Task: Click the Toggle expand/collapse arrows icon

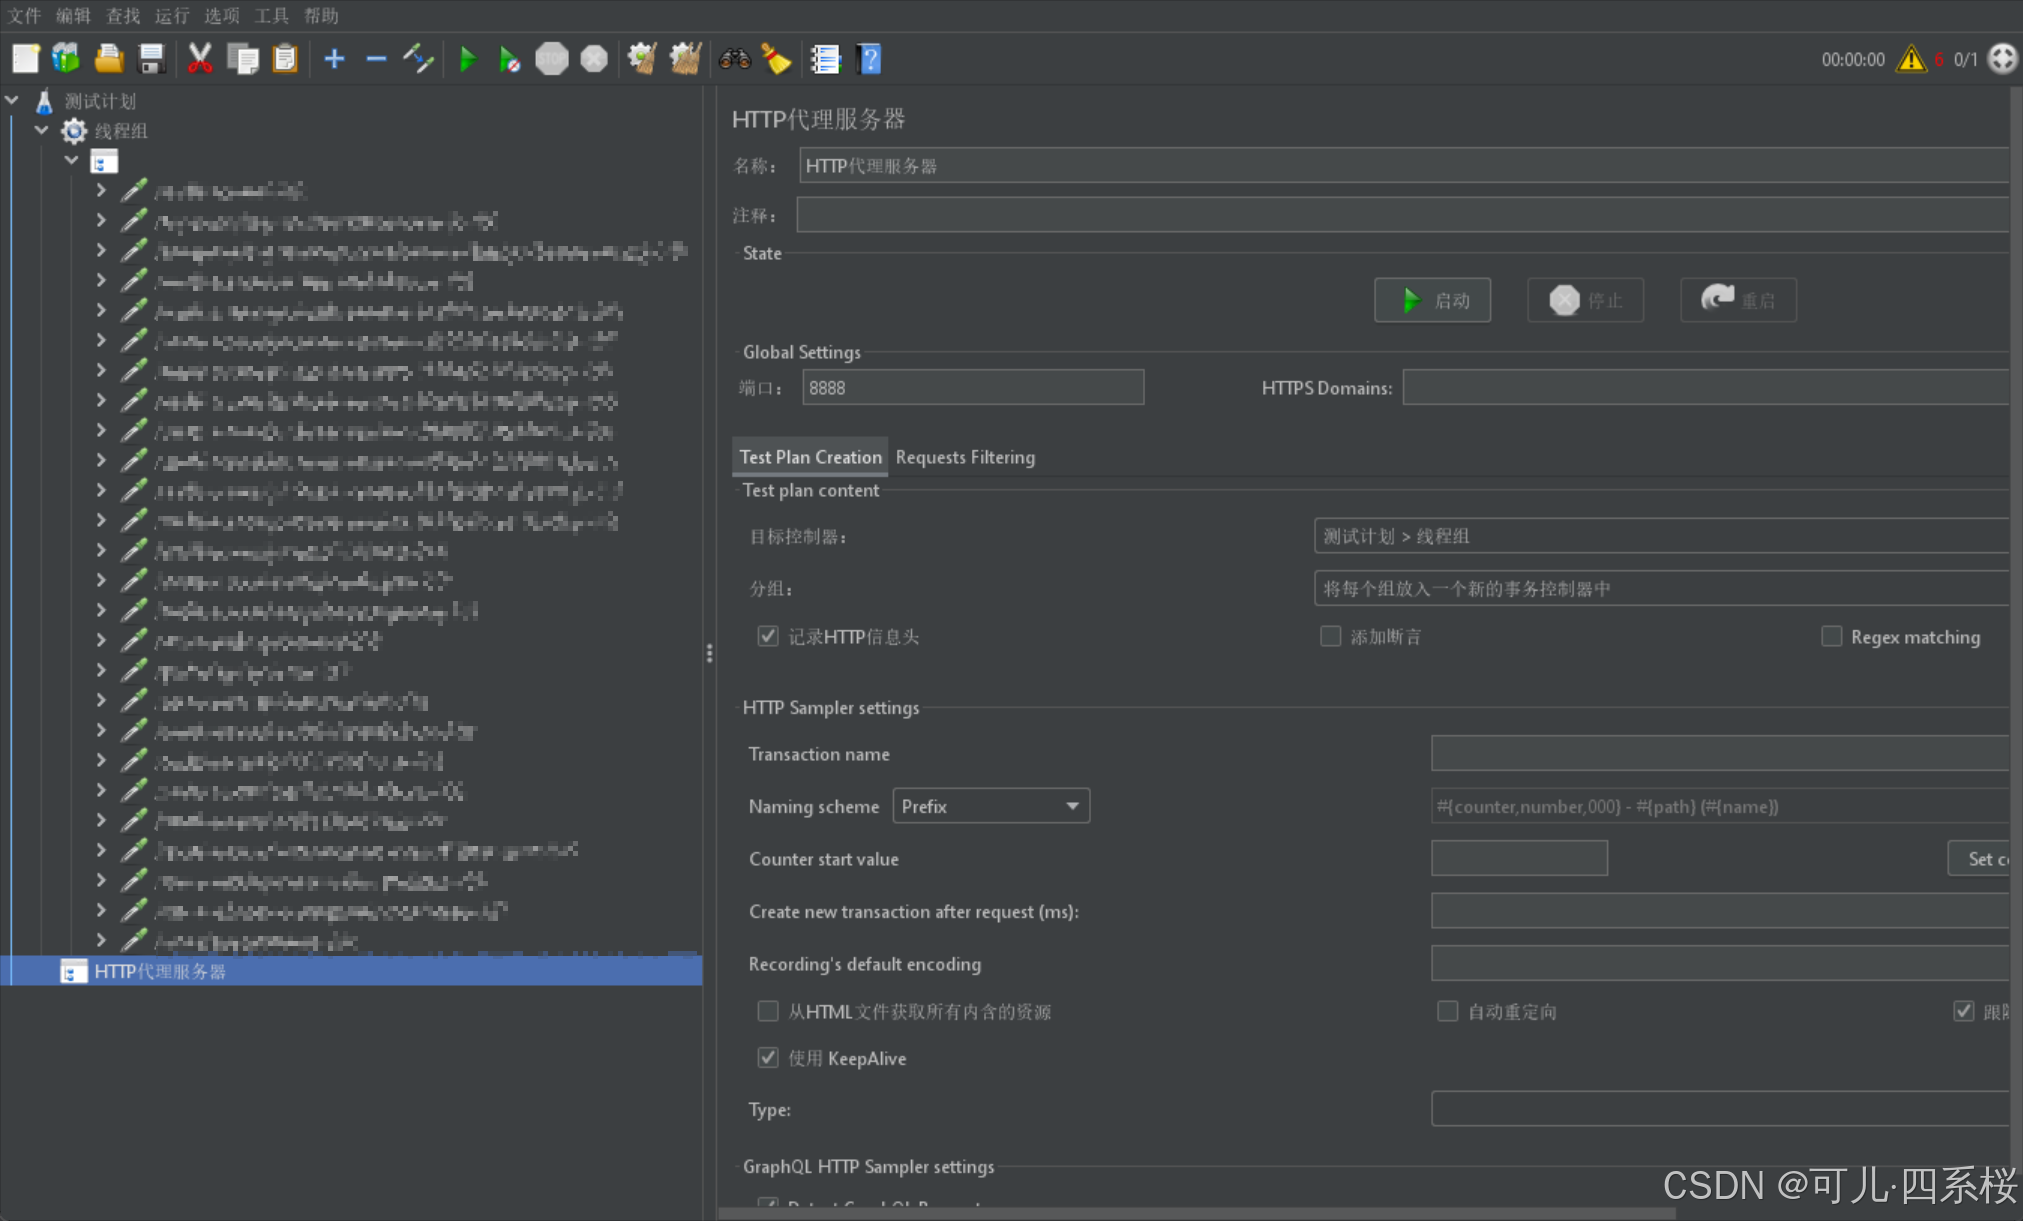Action: coord(418,59)
